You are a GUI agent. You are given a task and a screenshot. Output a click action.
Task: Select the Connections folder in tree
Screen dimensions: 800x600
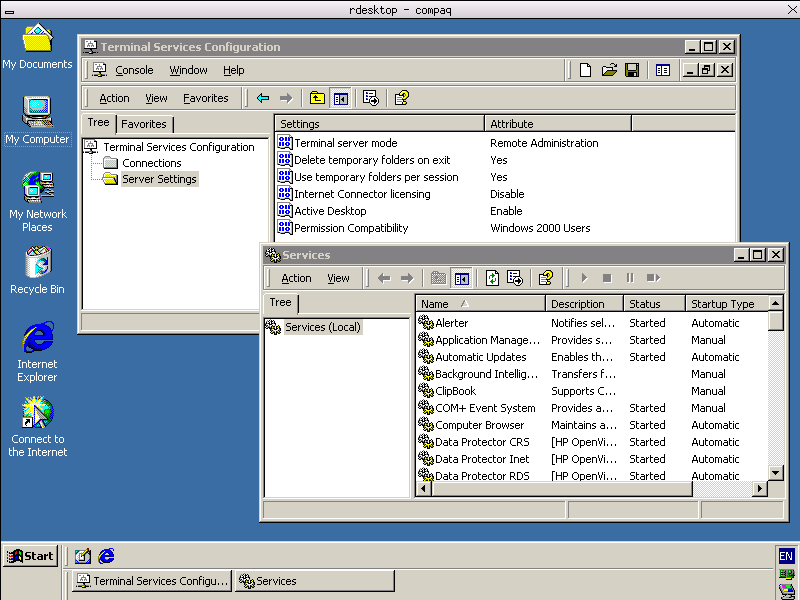point(152,163)
